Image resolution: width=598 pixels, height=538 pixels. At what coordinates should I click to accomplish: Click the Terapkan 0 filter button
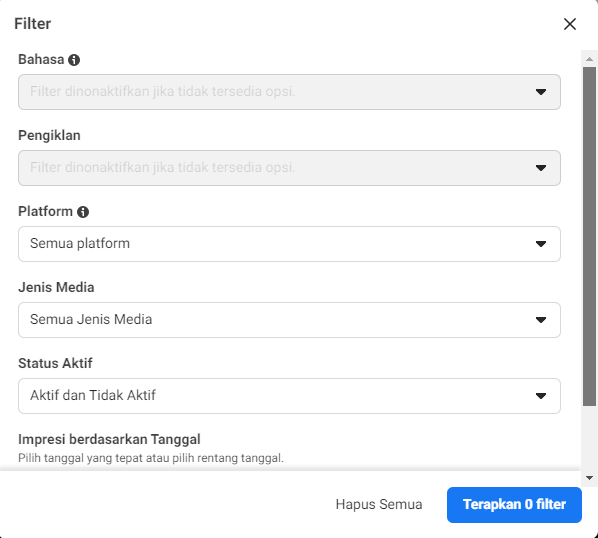(x=514, y=505)
